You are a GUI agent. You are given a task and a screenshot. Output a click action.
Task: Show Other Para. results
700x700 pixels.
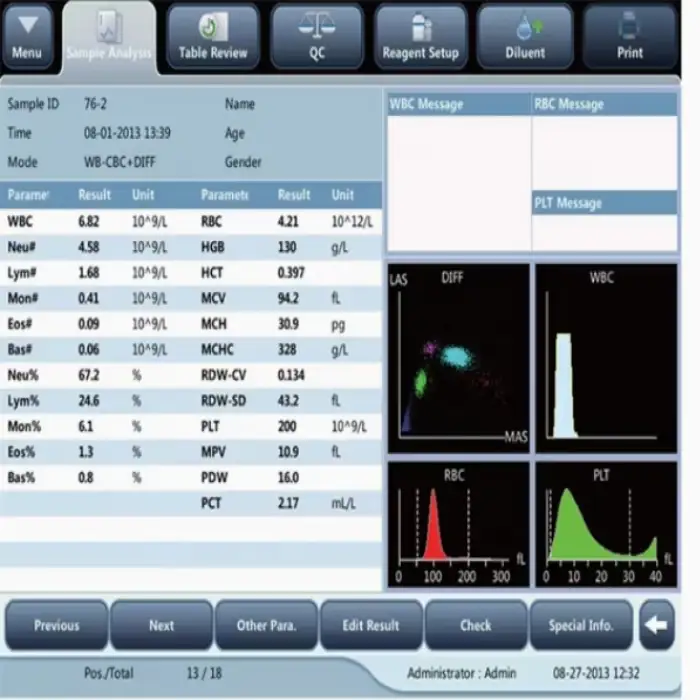[266, 626]
